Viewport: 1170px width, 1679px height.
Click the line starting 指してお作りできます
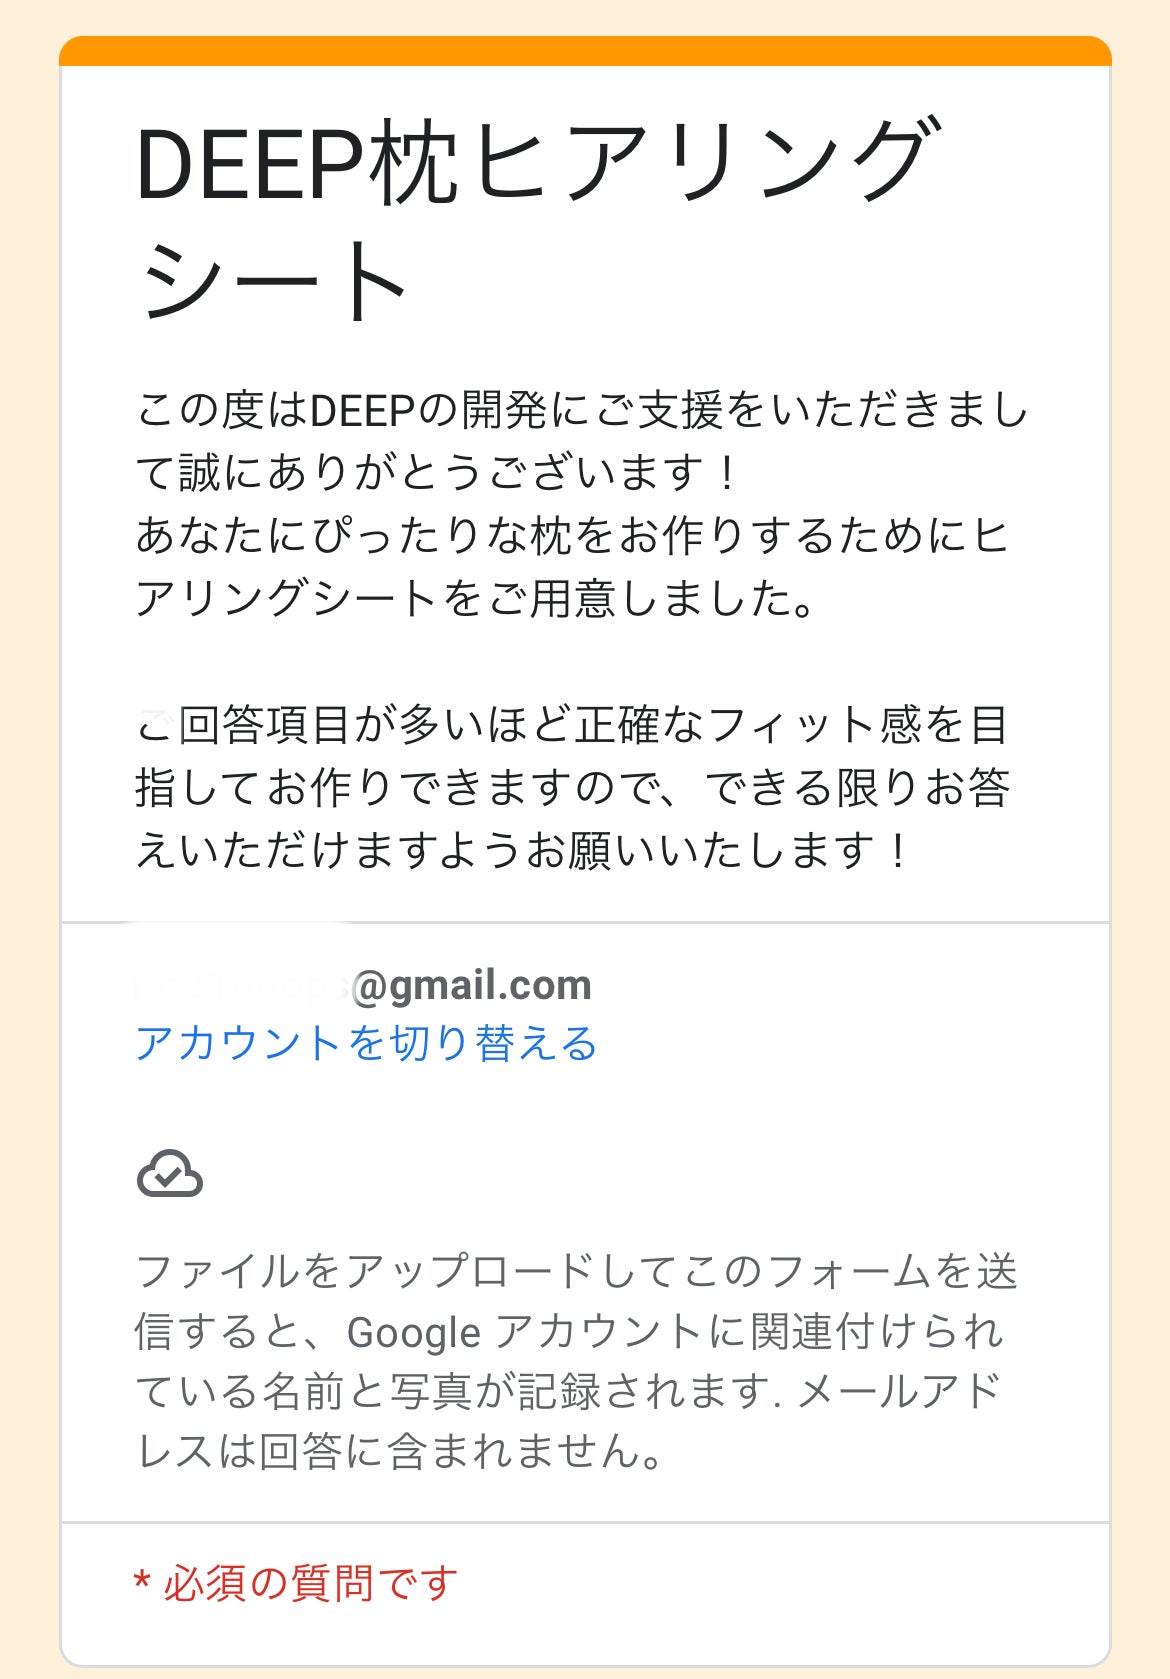[572, 788]
